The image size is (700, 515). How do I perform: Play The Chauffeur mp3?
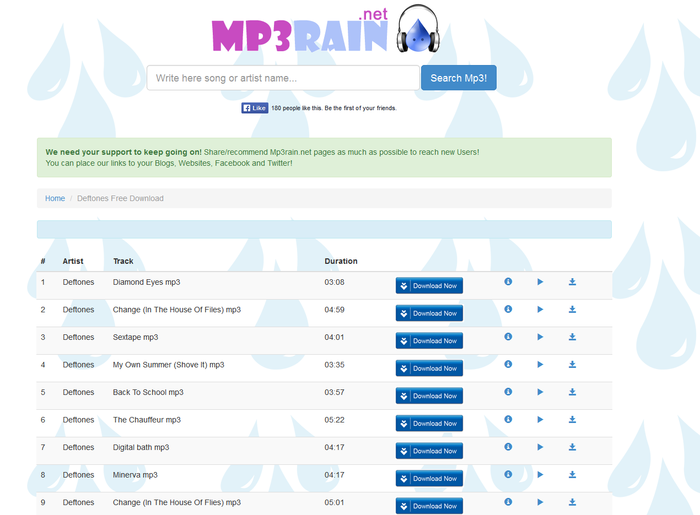click(540, 419)
